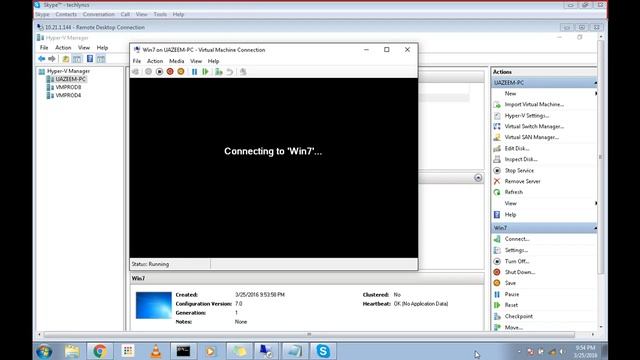Viewport: 640px width, 360px height.
Task: Click Inspect Disk in Actions pane
Action: (521, 159)
